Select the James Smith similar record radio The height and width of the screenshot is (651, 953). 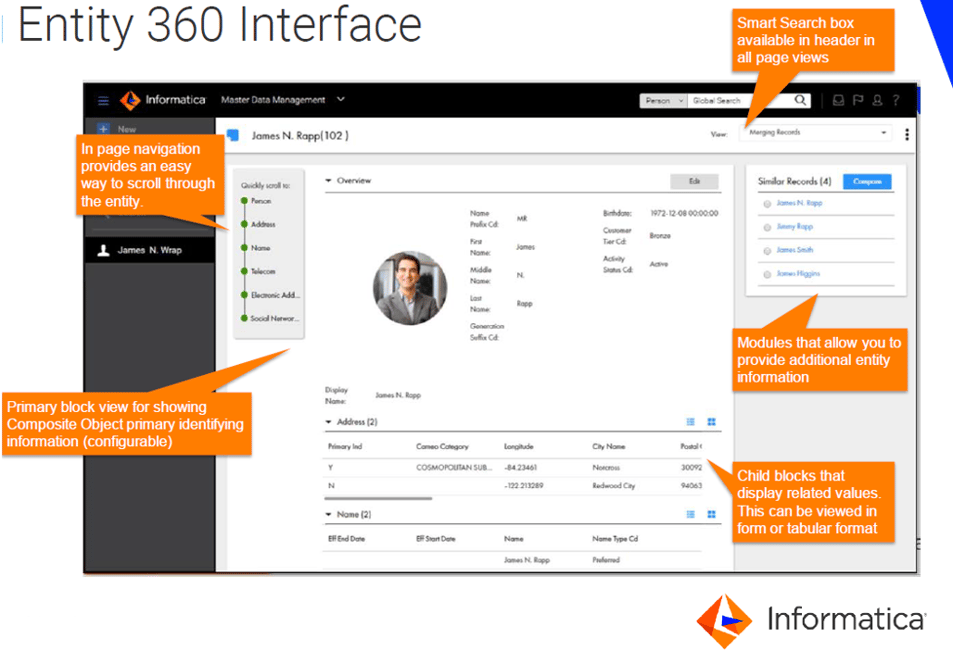[x=767, y=250]
